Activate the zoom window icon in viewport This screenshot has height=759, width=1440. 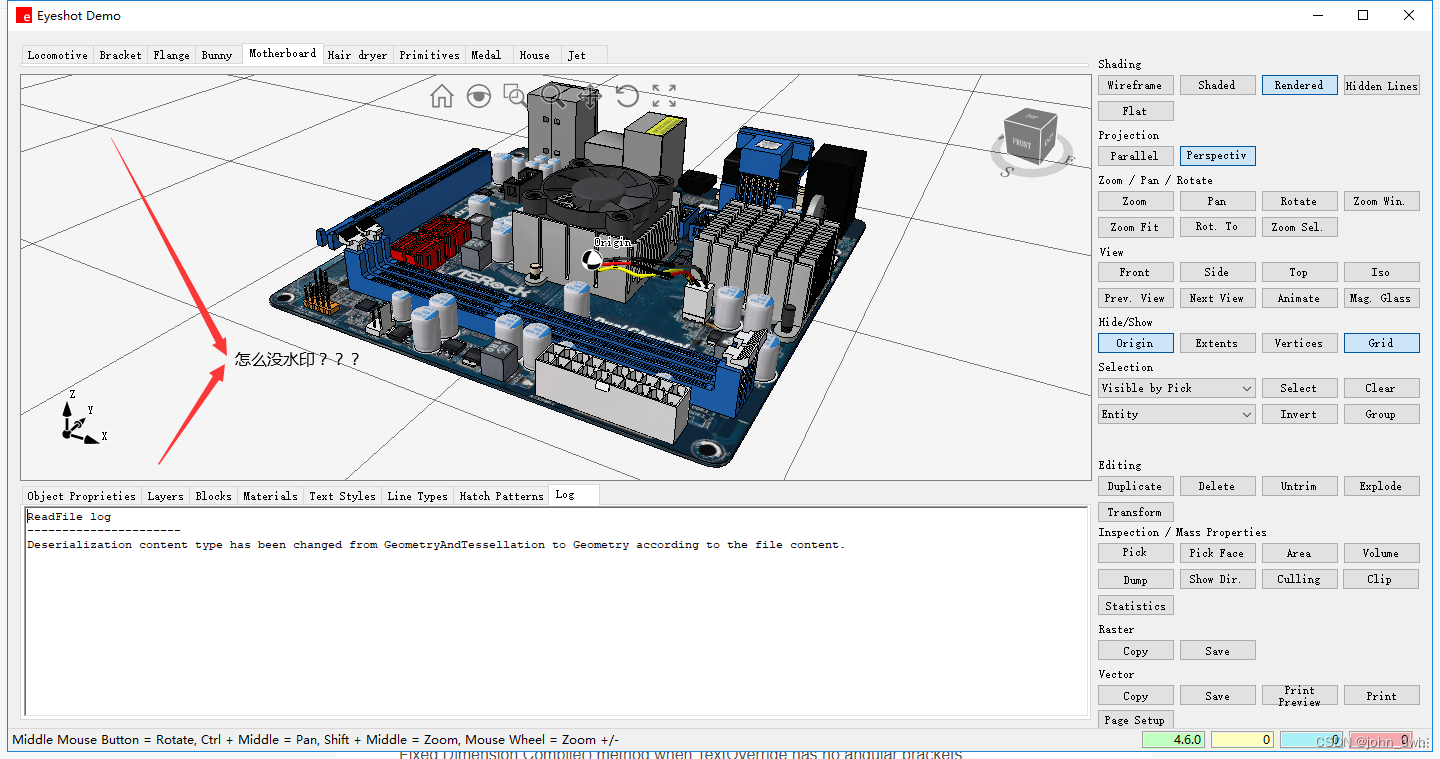pos(516,96)
